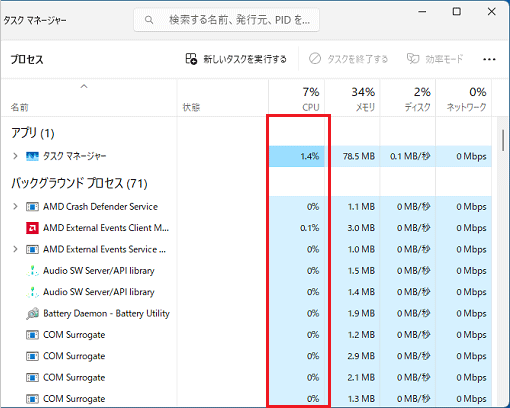This screenshot has height=408, width=510.
Task: Select Battery Daemon - Battery Utility name
Action: point(106,313)
